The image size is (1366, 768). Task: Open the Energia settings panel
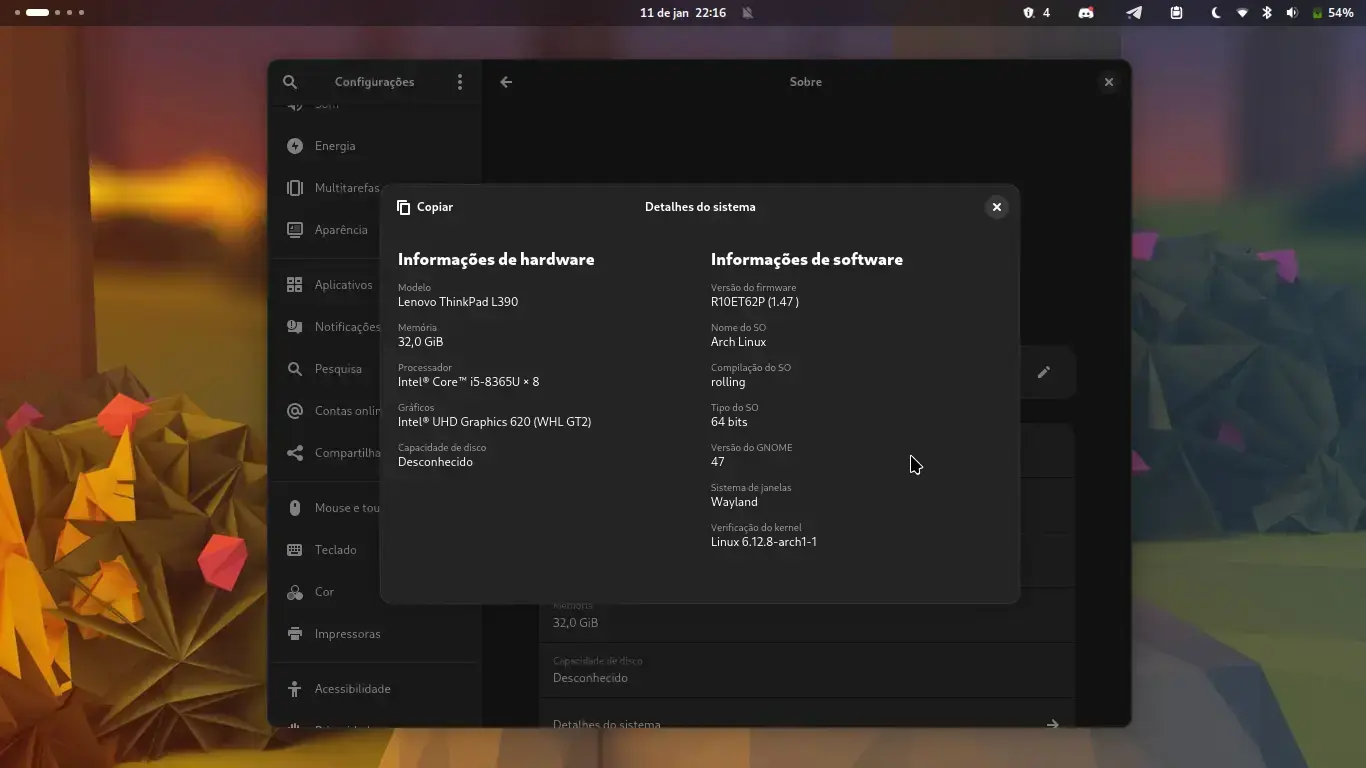(375, 146)
